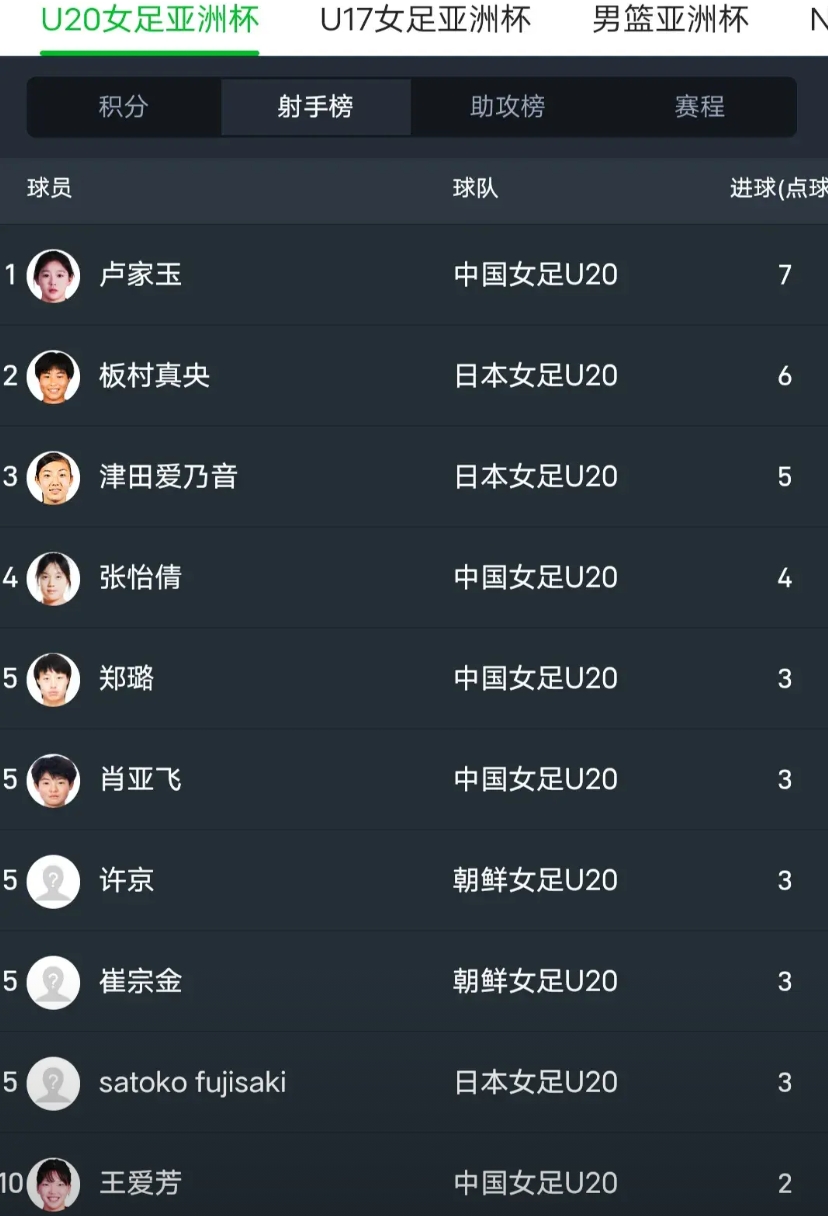The width and height of the screenshot is (828, 1216).
Task: Switch to 助攻榜 view
Action: click(x=507, y=107)
